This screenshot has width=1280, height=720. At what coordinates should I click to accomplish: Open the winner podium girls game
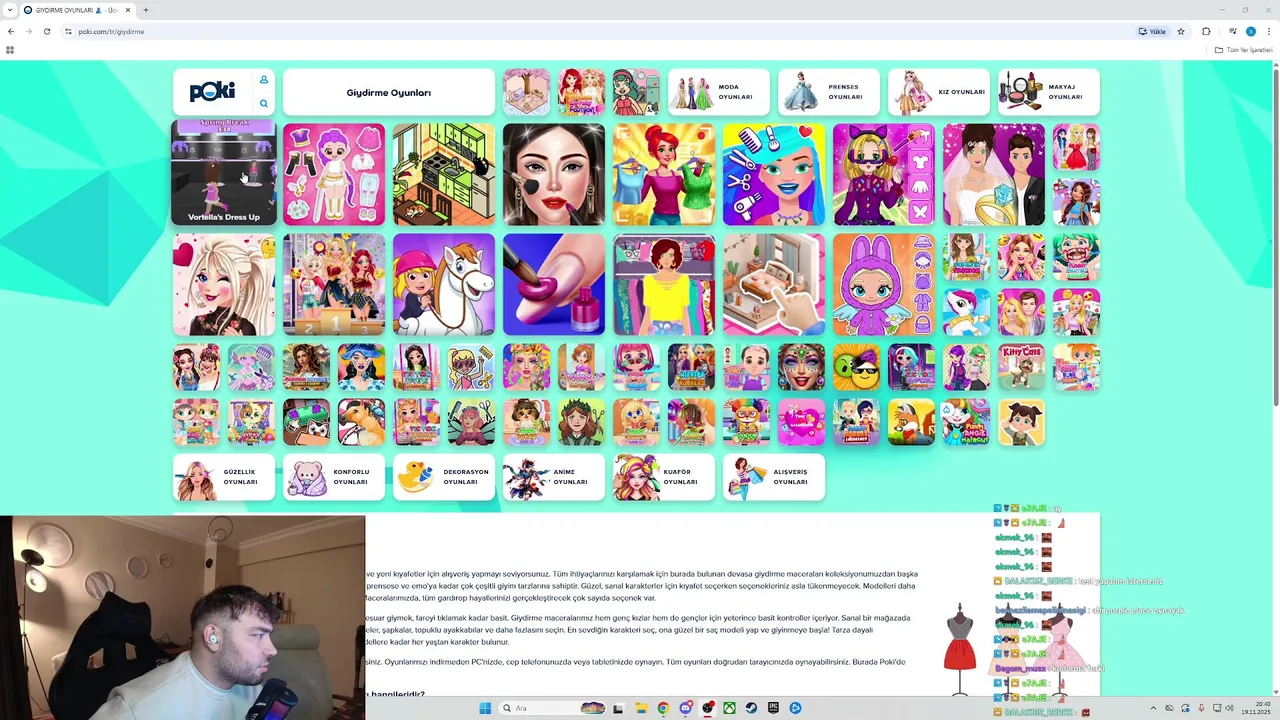pyautogui.click(x=334, y=285)
